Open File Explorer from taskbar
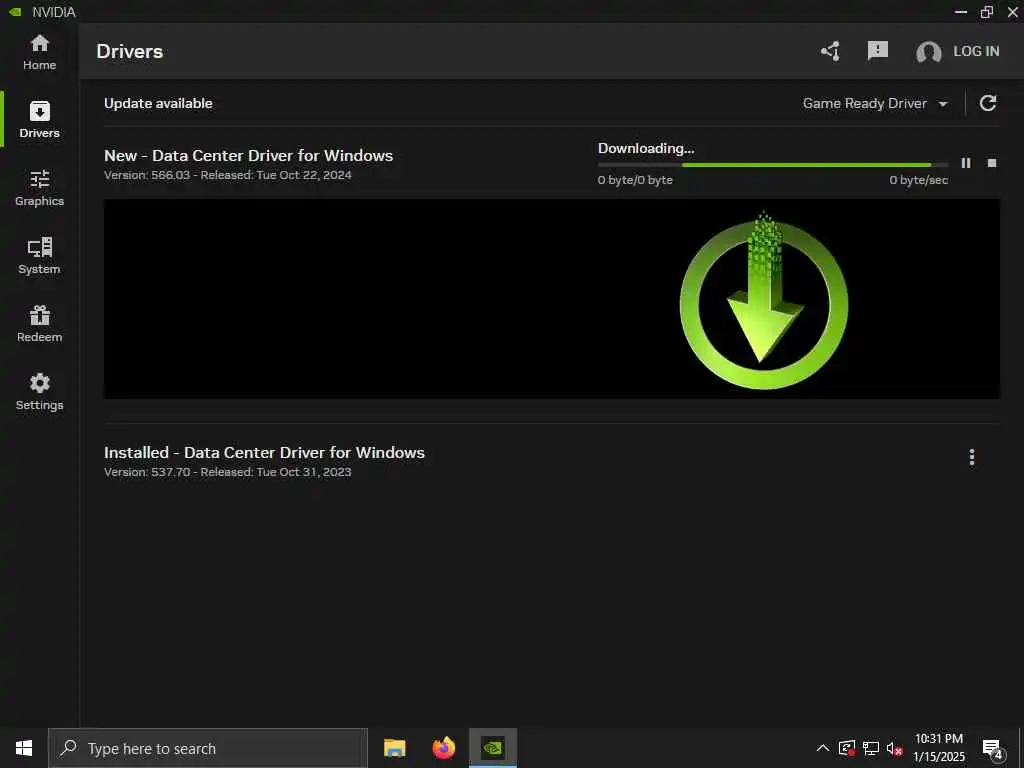 tap(394, 748)
